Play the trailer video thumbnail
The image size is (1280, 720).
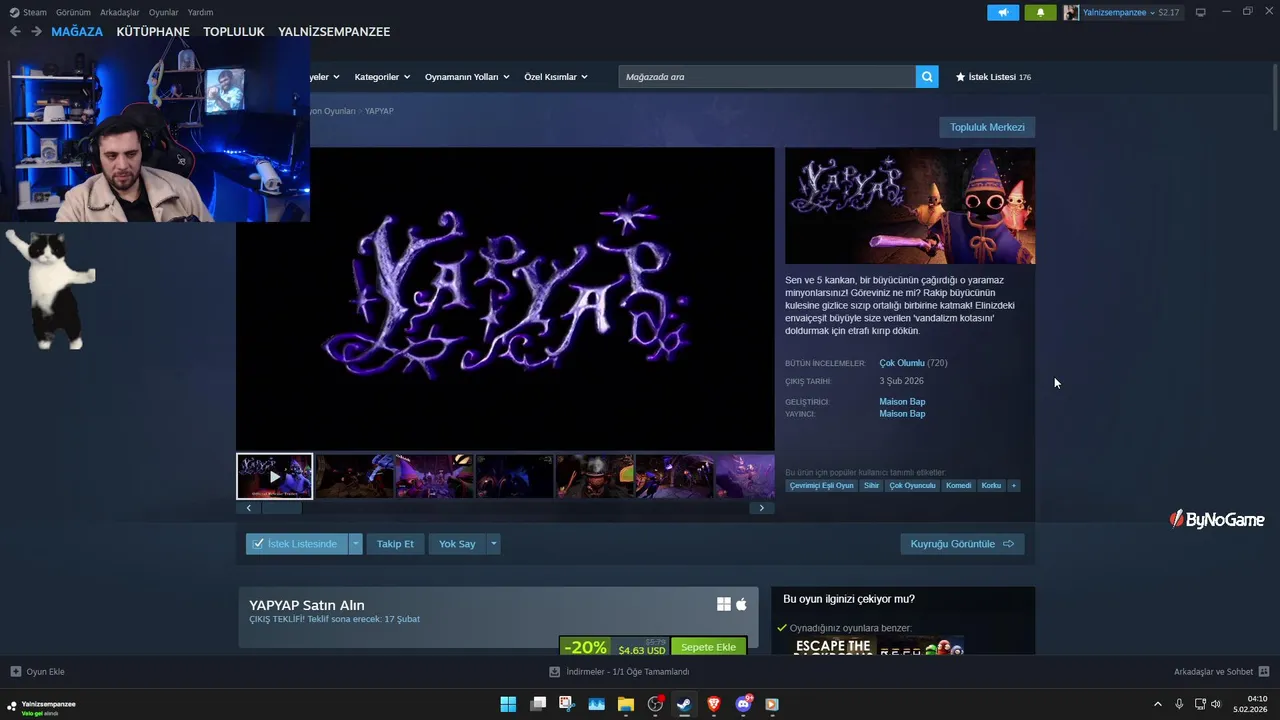(x=274, y=476)
